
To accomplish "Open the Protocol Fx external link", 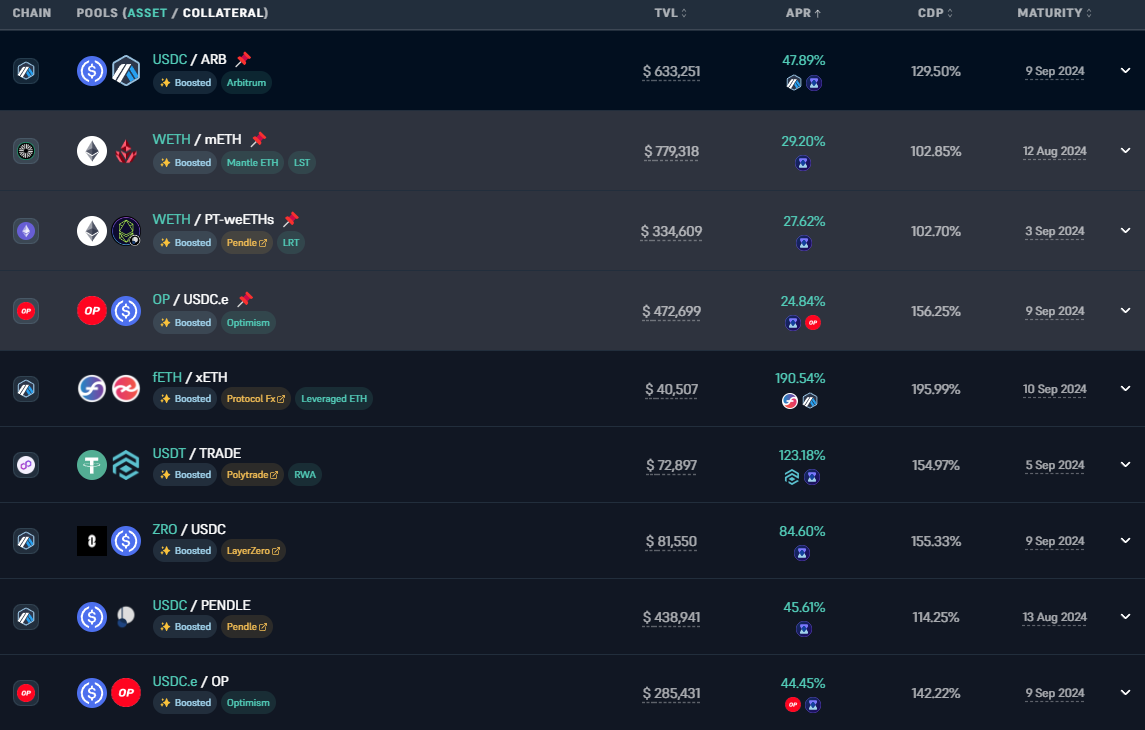I will (x=256, y=399).
